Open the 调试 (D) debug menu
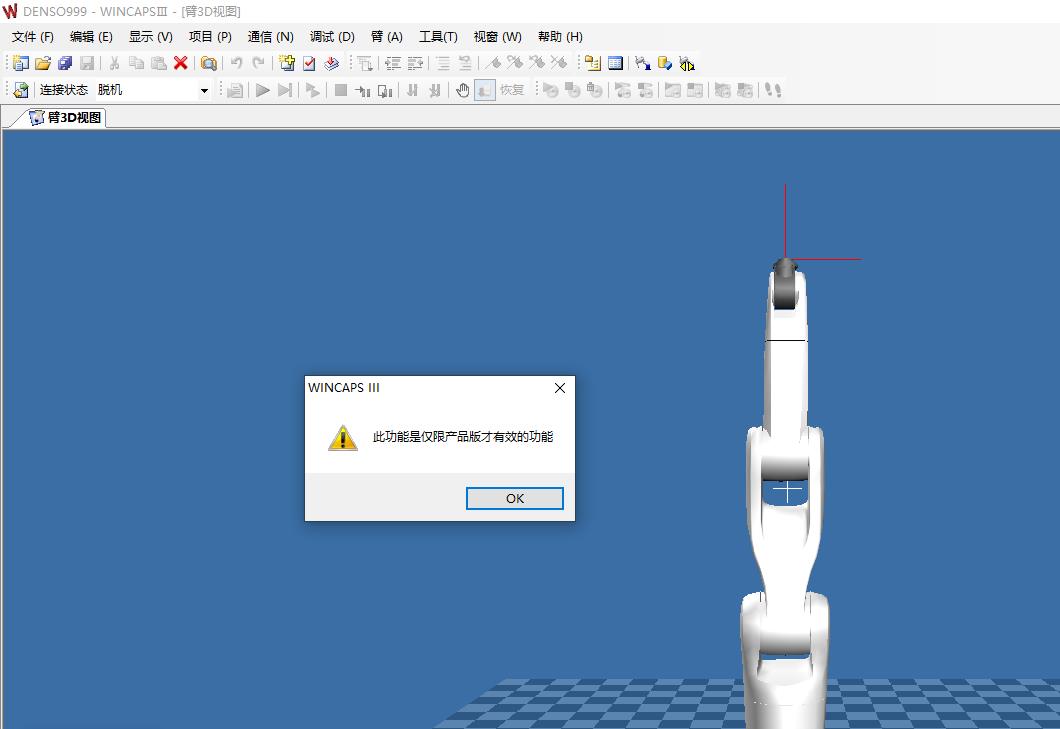This screenshot has height=729, width=1060. [332, 37]
